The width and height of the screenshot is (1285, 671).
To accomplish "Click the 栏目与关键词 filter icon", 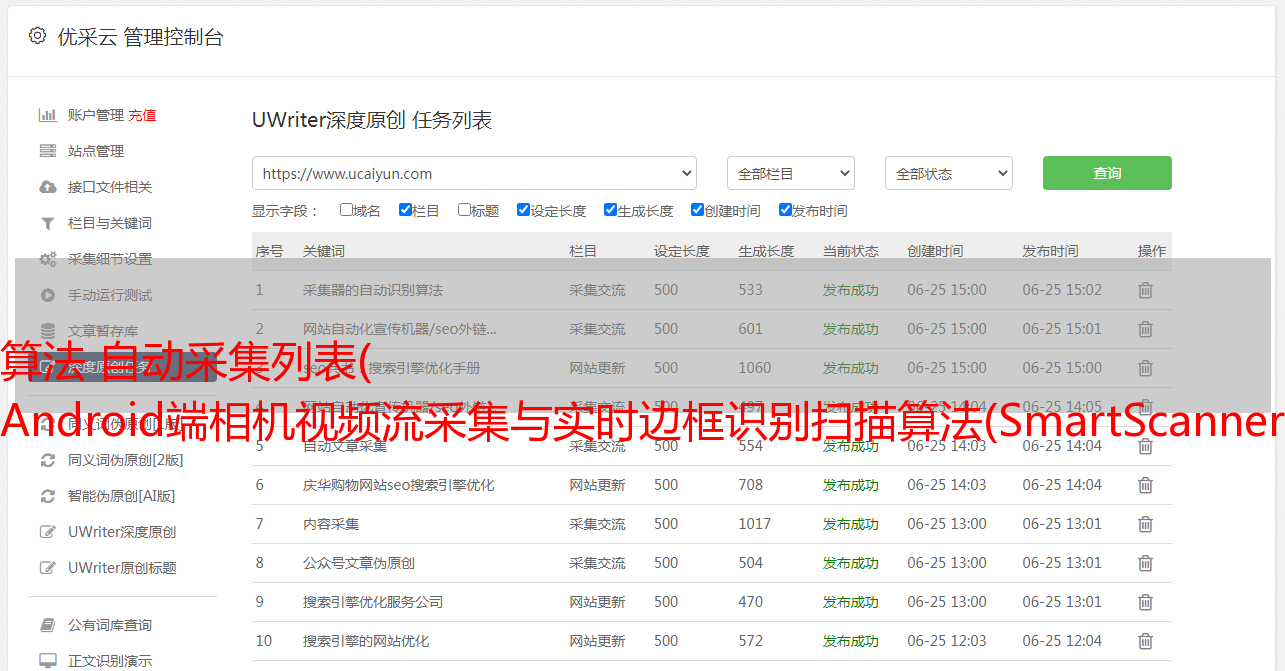I will click(47, 223).
